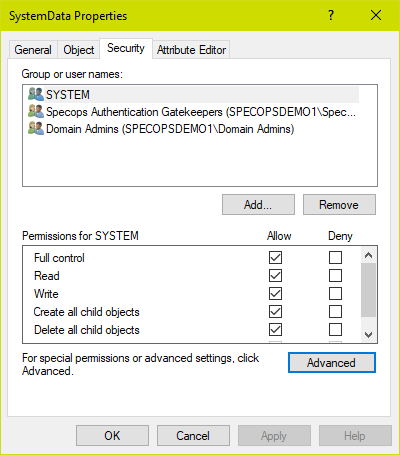Viewport: 400px width, 455px height.
Task: Click the Specops Authentication Gatekeepers group icon
Action: click(x=36, y=111)
